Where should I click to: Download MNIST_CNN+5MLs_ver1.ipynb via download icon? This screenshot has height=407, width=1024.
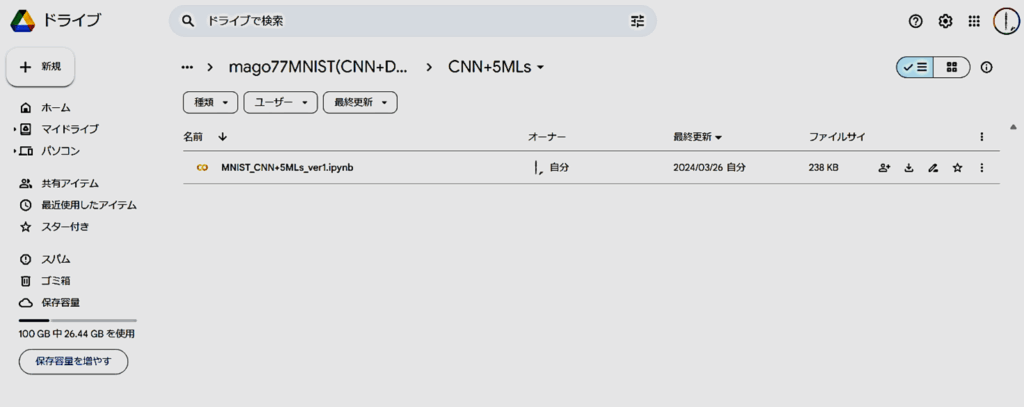(909, 168)
